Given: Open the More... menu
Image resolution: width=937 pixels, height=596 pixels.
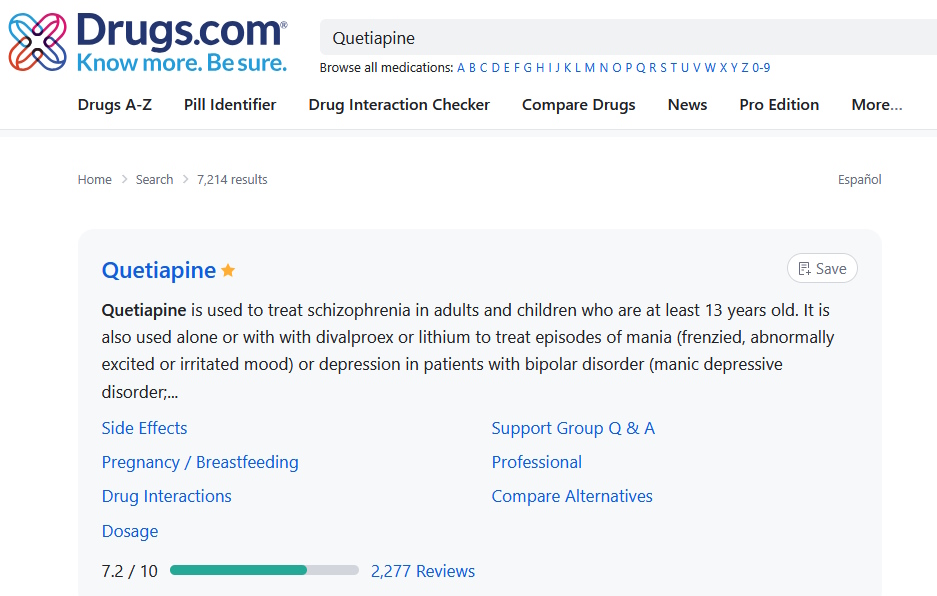Looking at the screenshot, I should [877, 105].
